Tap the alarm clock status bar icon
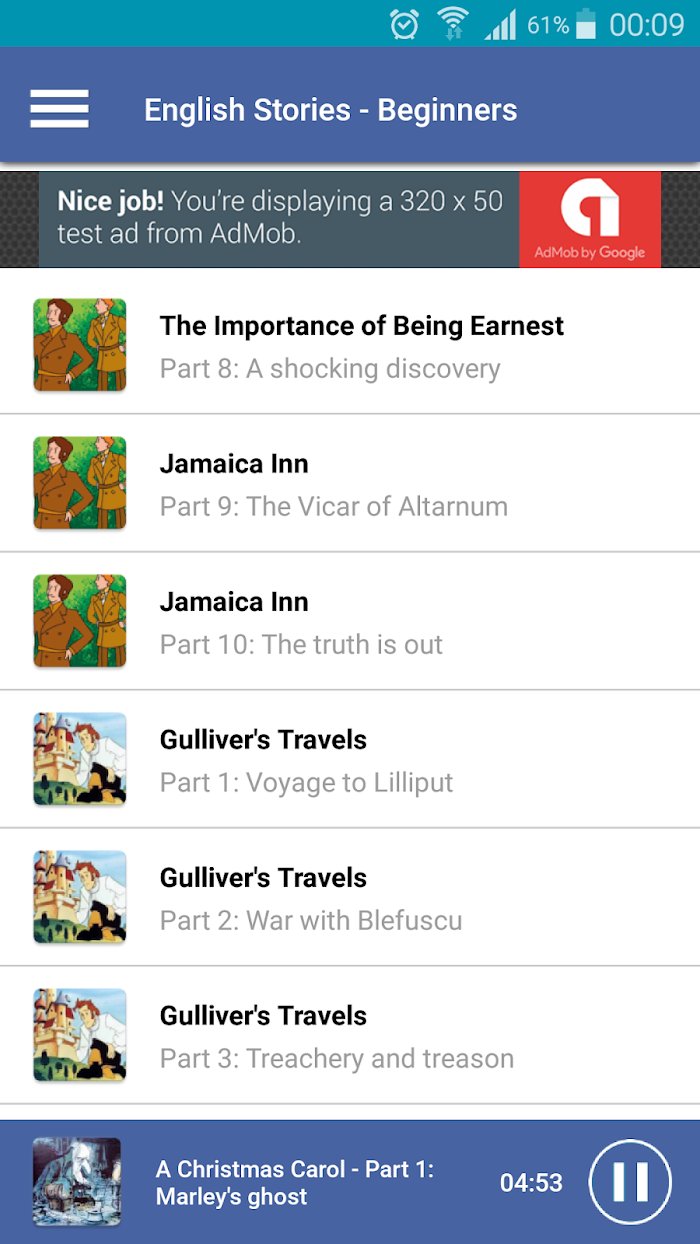Viewport: 700px width, 1244px height. coord(404,23)
